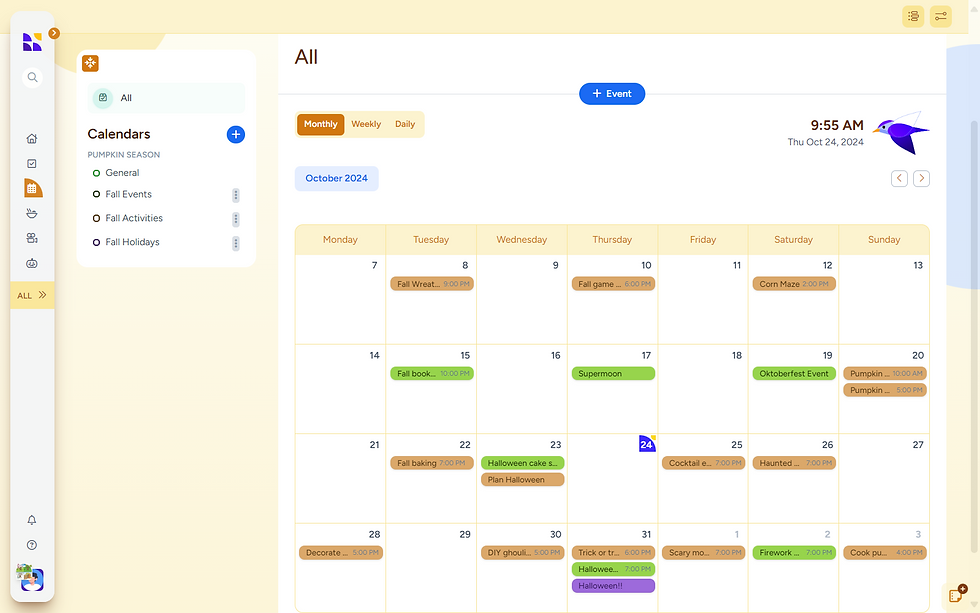The image size is (980, 613).
Task: Open notifications bell icon
Action: pos(32,520)
